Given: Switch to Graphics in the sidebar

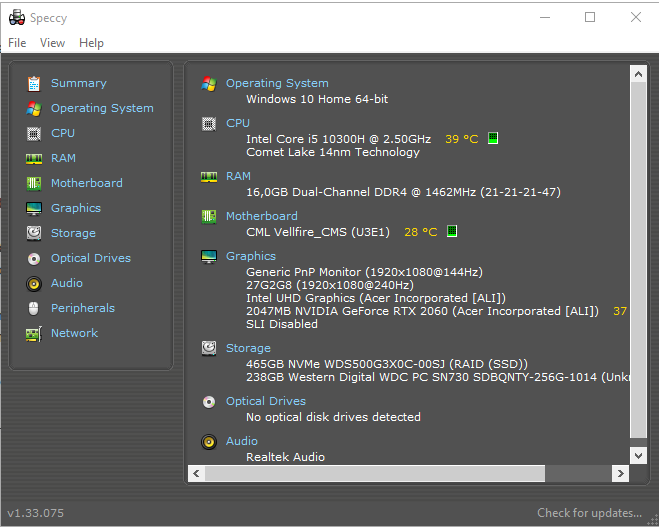Looking at the screenshot, I should point(76,208).
